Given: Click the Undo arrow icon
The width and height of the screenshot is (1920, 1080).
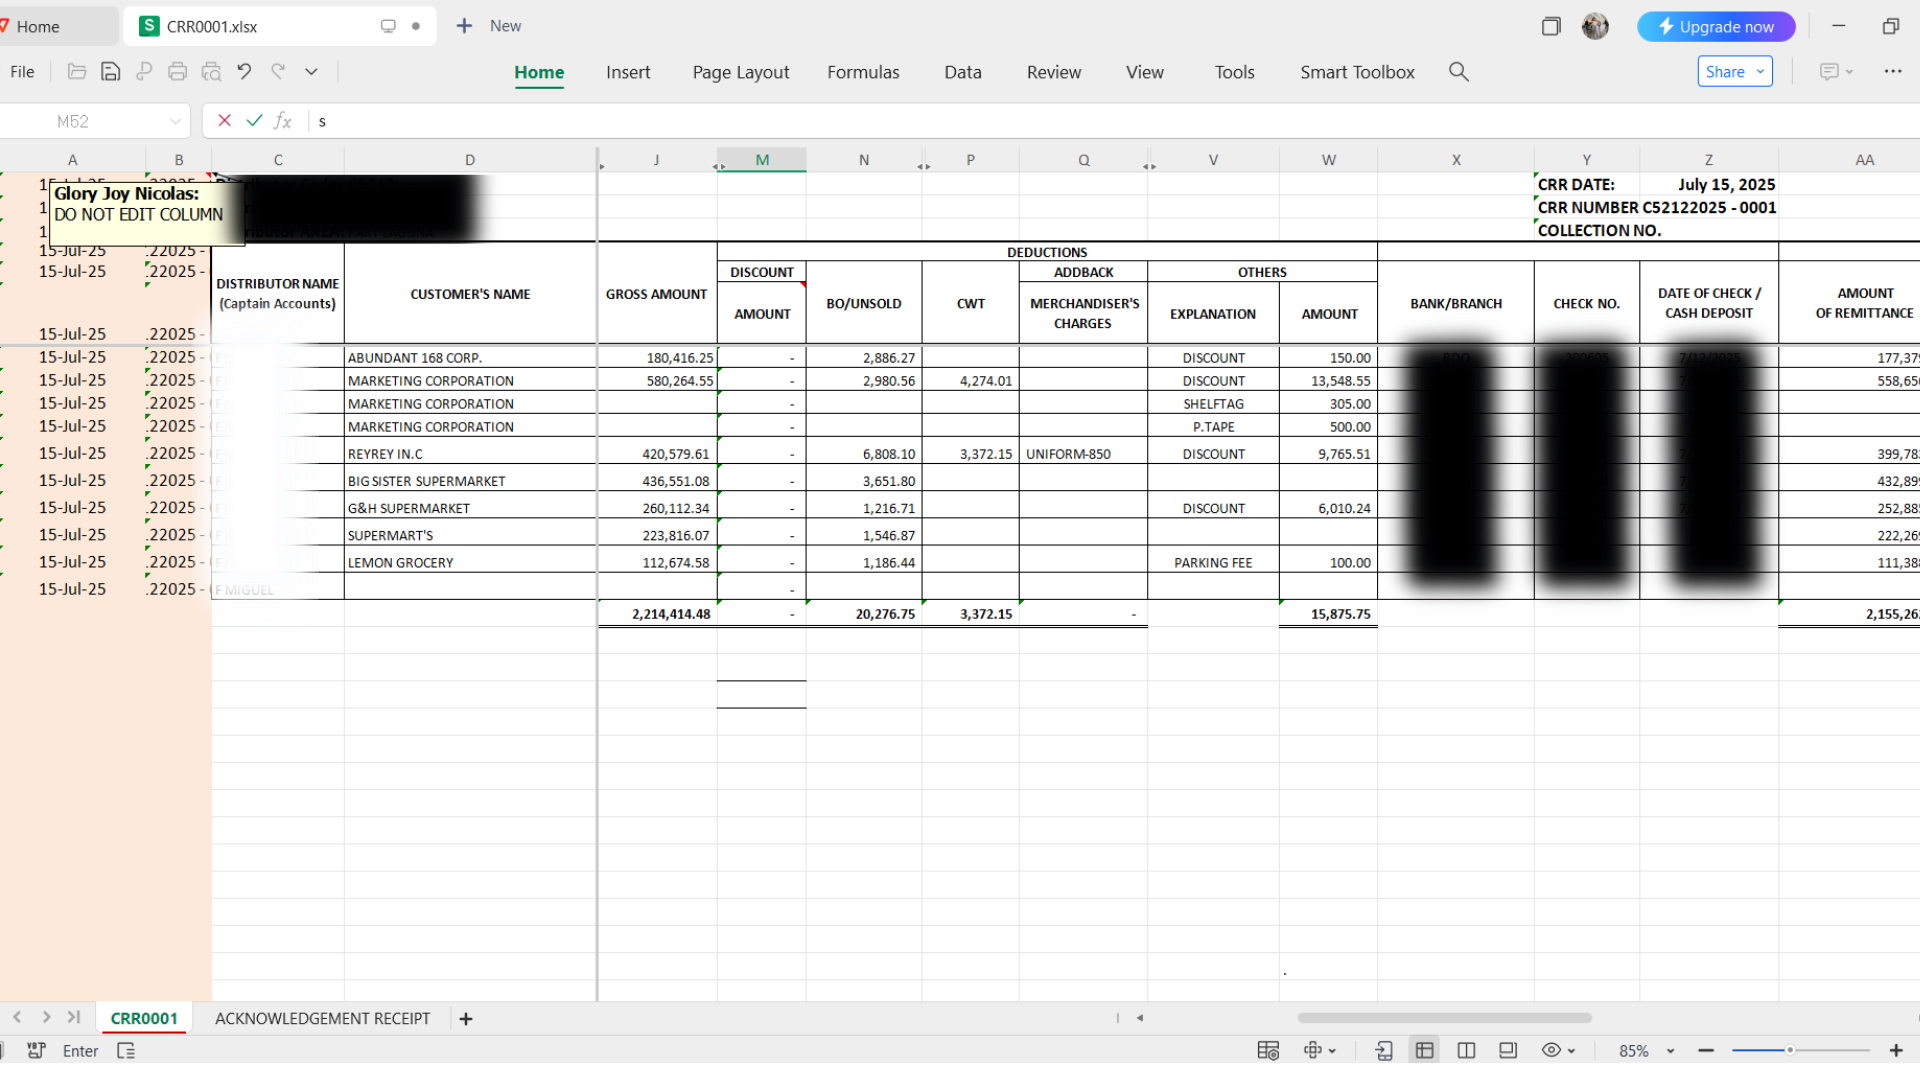Looking at the screenshot, I should pos(244,71).
